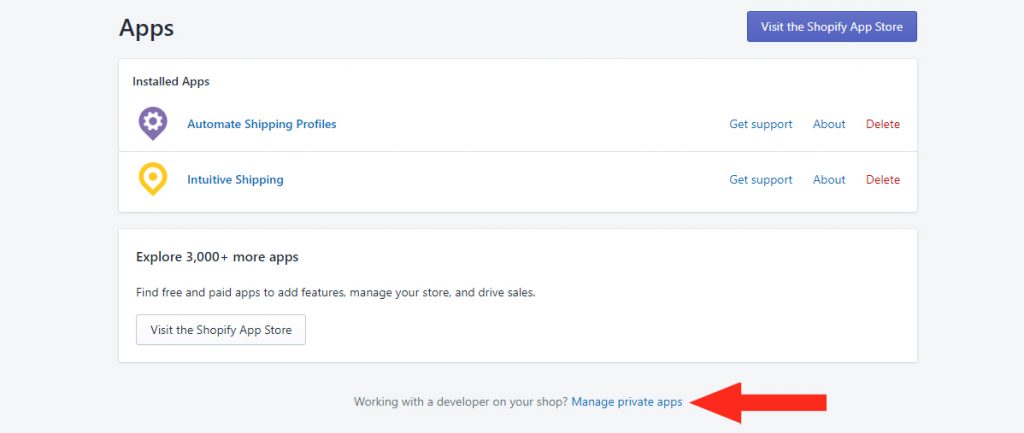Click the white Visit the Shopify App Store button
The height and width of the screenshot is (433, 1024).
coord(221,330)
